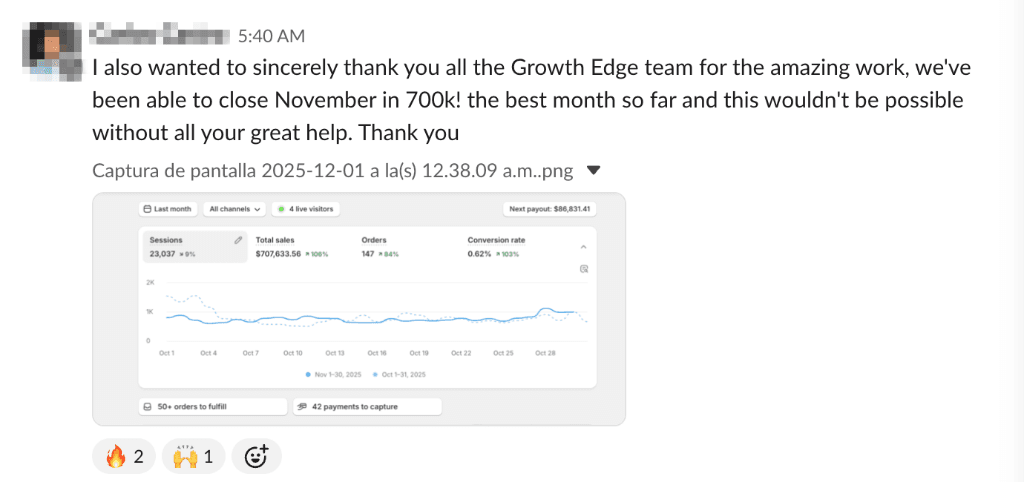The image size is (1024, 482).
Task: Open the 5:40 AM message timestamp
Action: [x=272, y=36]
